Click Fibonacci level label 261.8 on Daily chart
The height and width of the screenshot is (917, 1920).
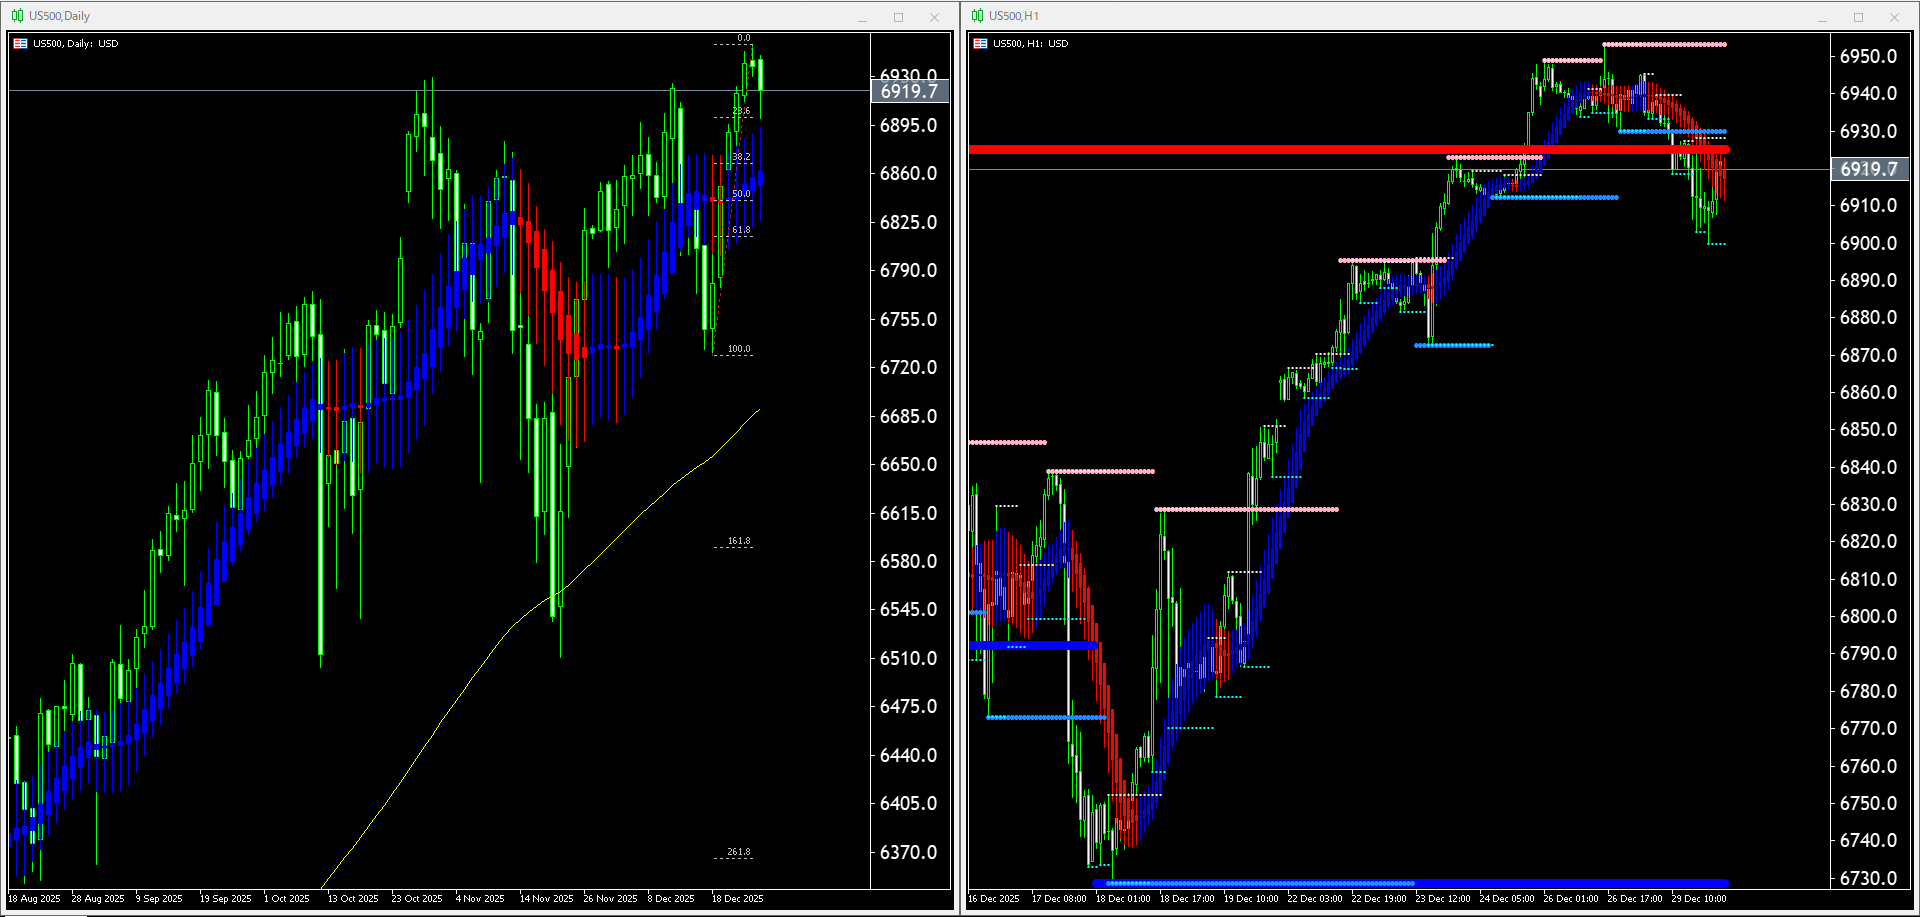pos(739,852)
